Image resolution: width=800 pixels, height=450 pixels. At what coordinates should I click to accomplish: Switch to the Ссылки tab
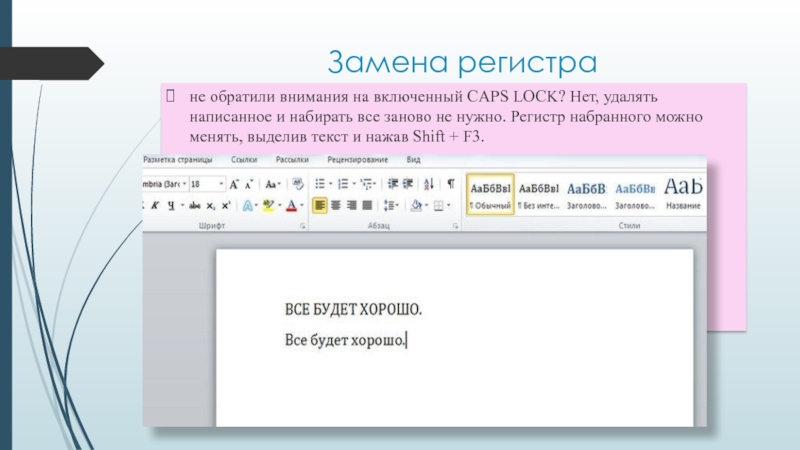[244, 159]
